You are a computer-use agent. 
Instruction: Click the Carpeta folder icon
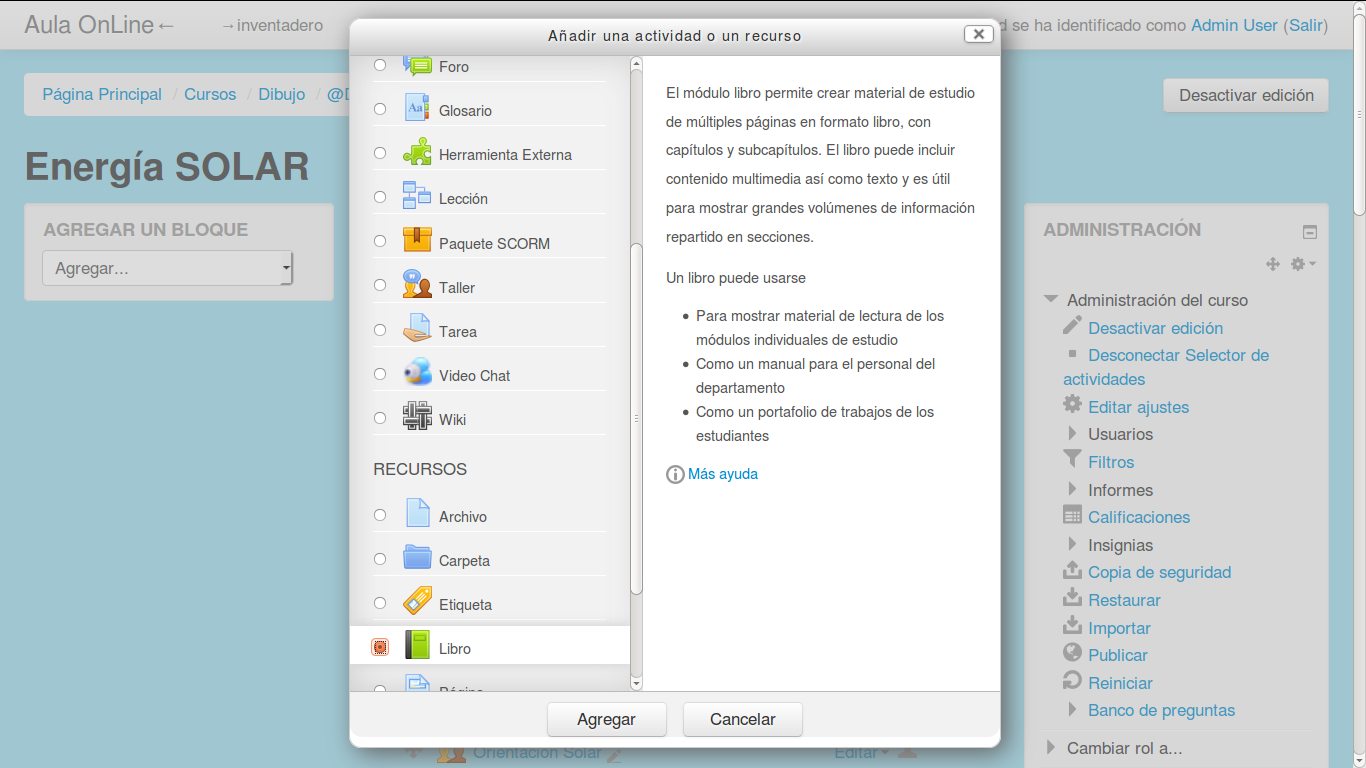(417, 558)
